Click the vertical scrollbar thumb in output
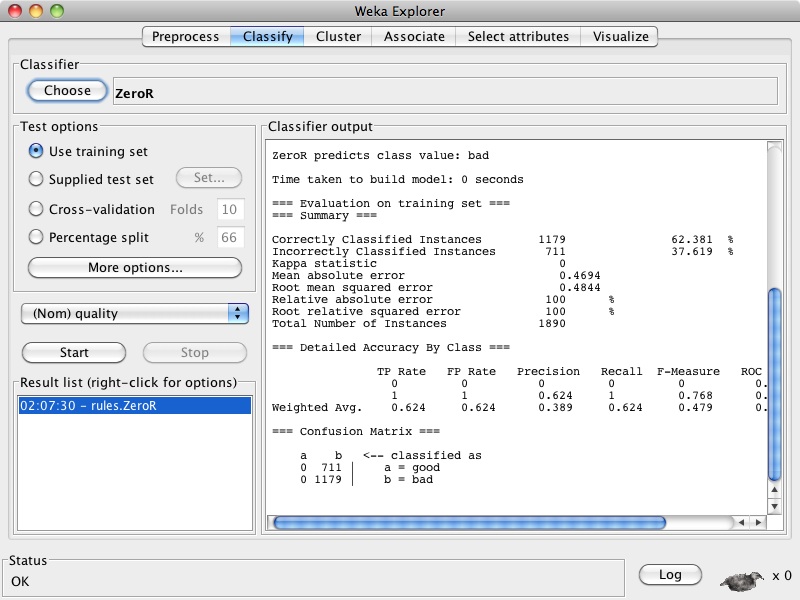 click(x=774, y=385)
